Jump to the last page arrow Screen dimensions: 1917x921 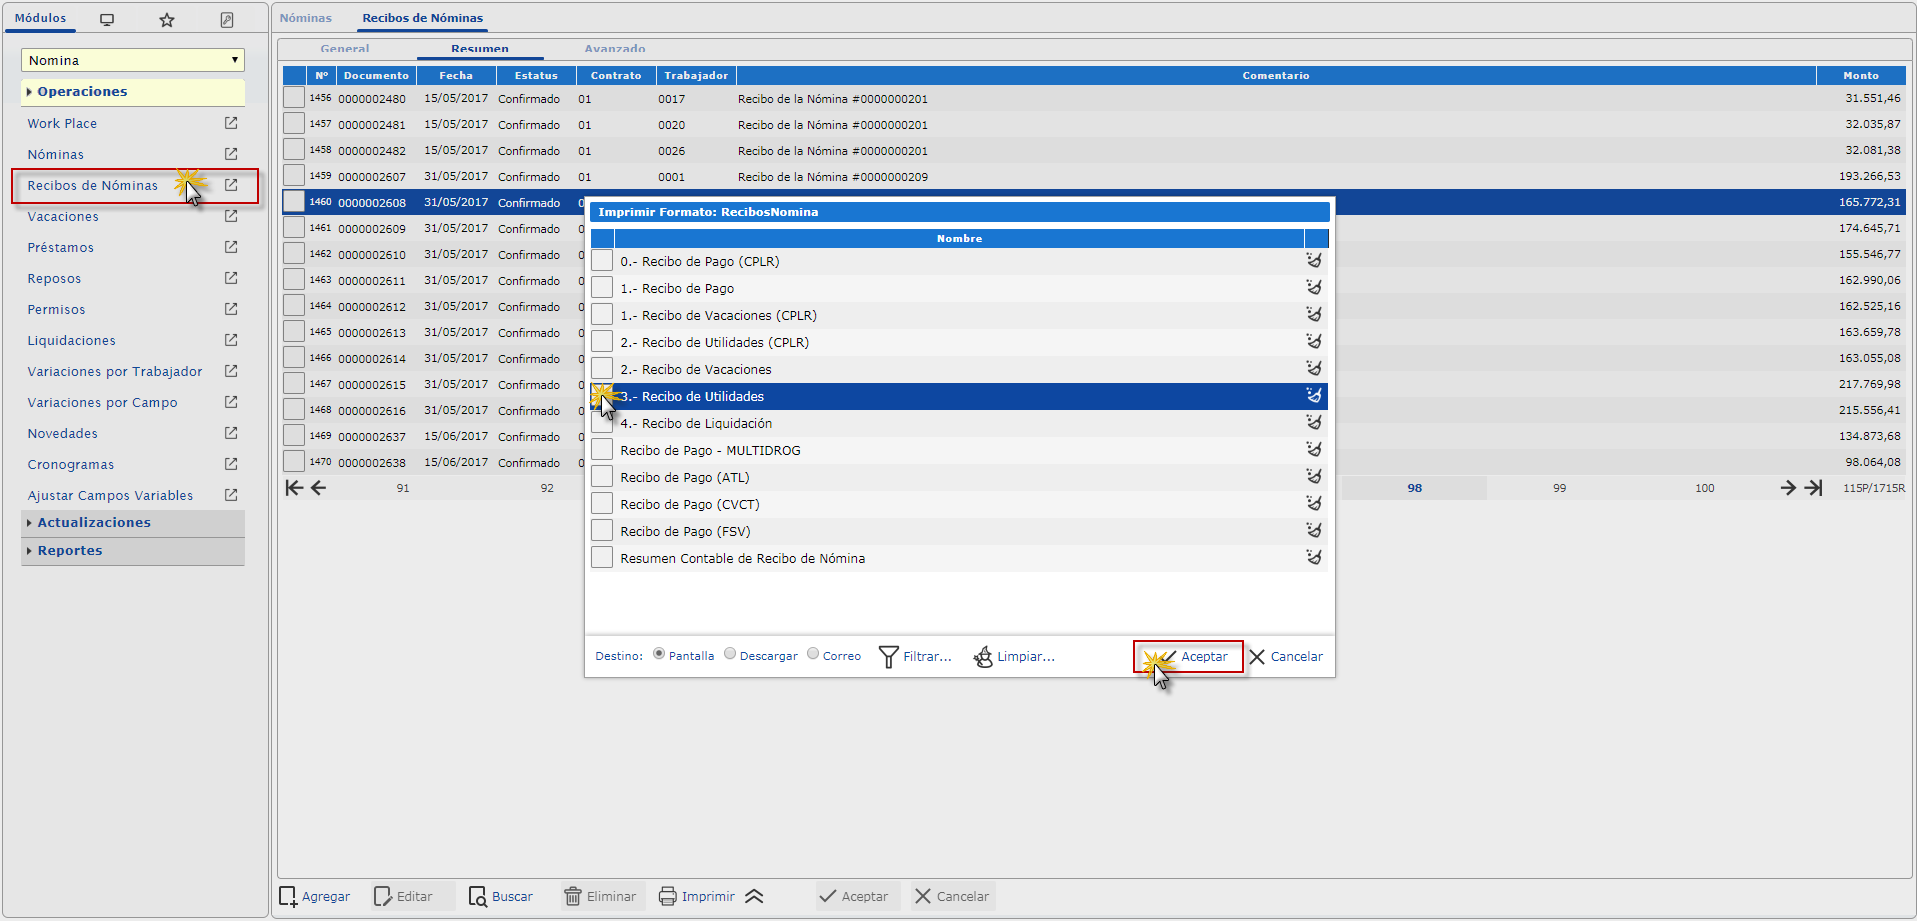pos(1813,488)
